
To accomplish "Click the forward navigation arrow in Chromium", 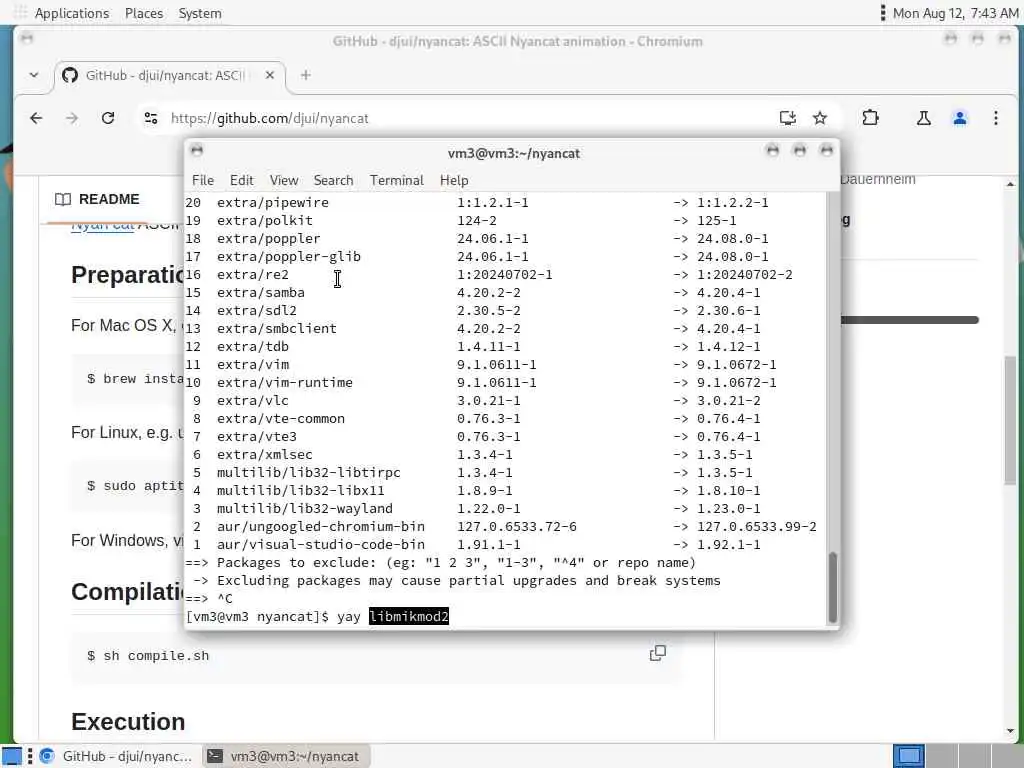I will pyautogui.click(x=72, y=118).
